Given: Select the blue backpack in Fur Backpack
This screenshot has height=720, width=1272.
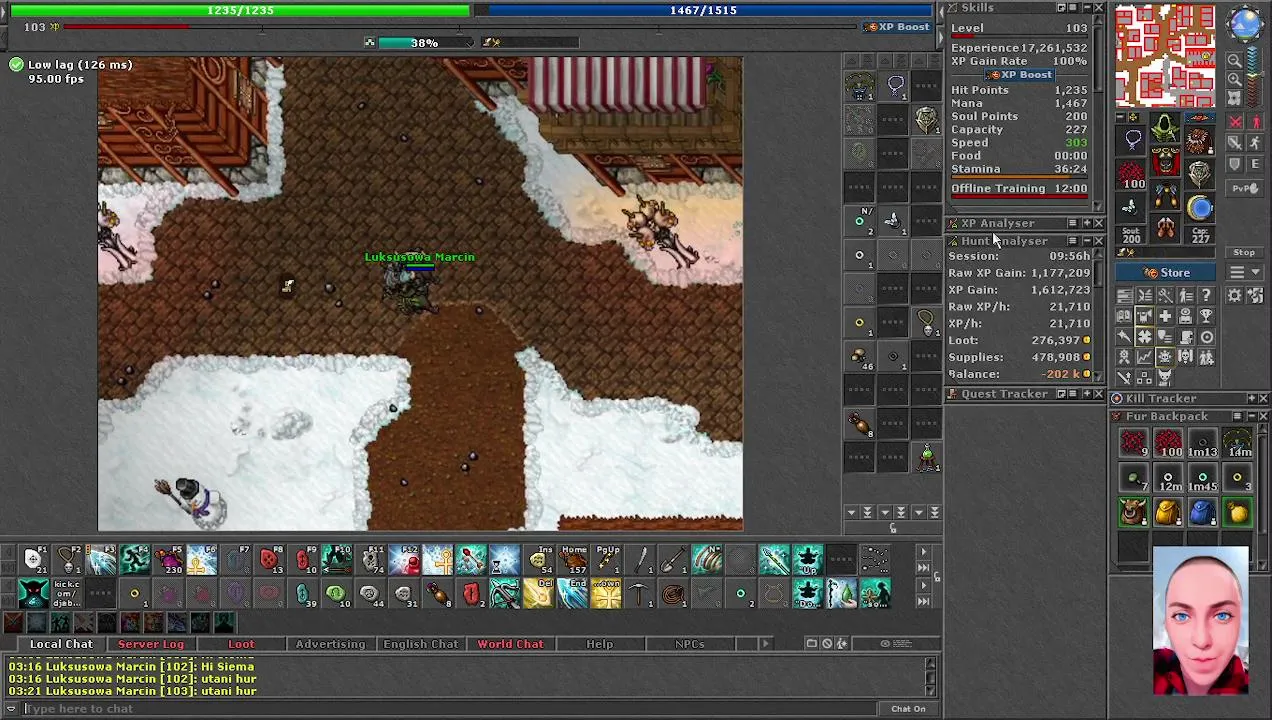Looking at the screenshot, I should click(1203, 511).
